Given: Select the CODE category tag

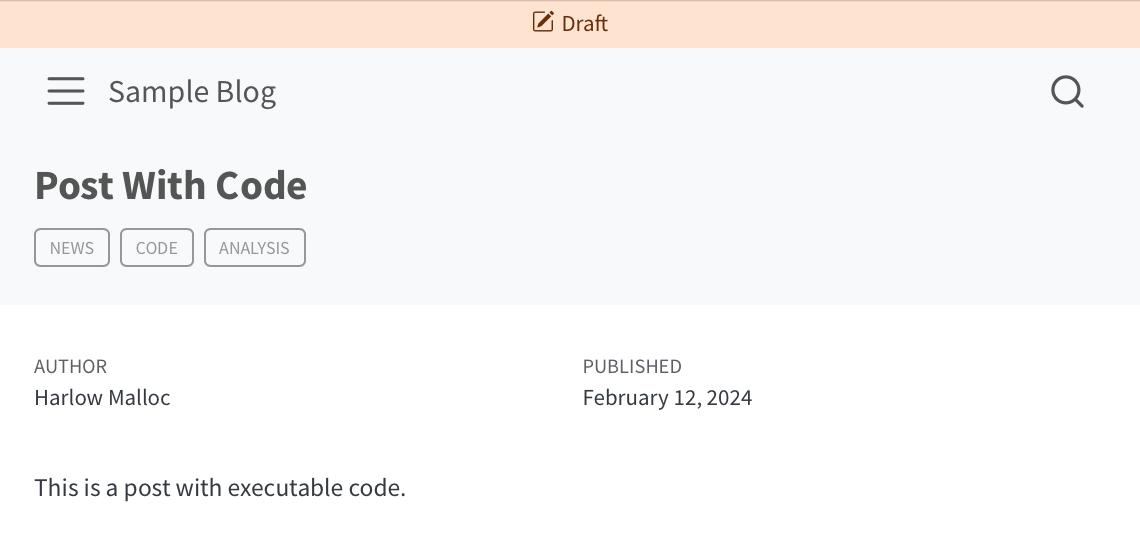Looking at the screenshot, I should click(x=157, y=248).
